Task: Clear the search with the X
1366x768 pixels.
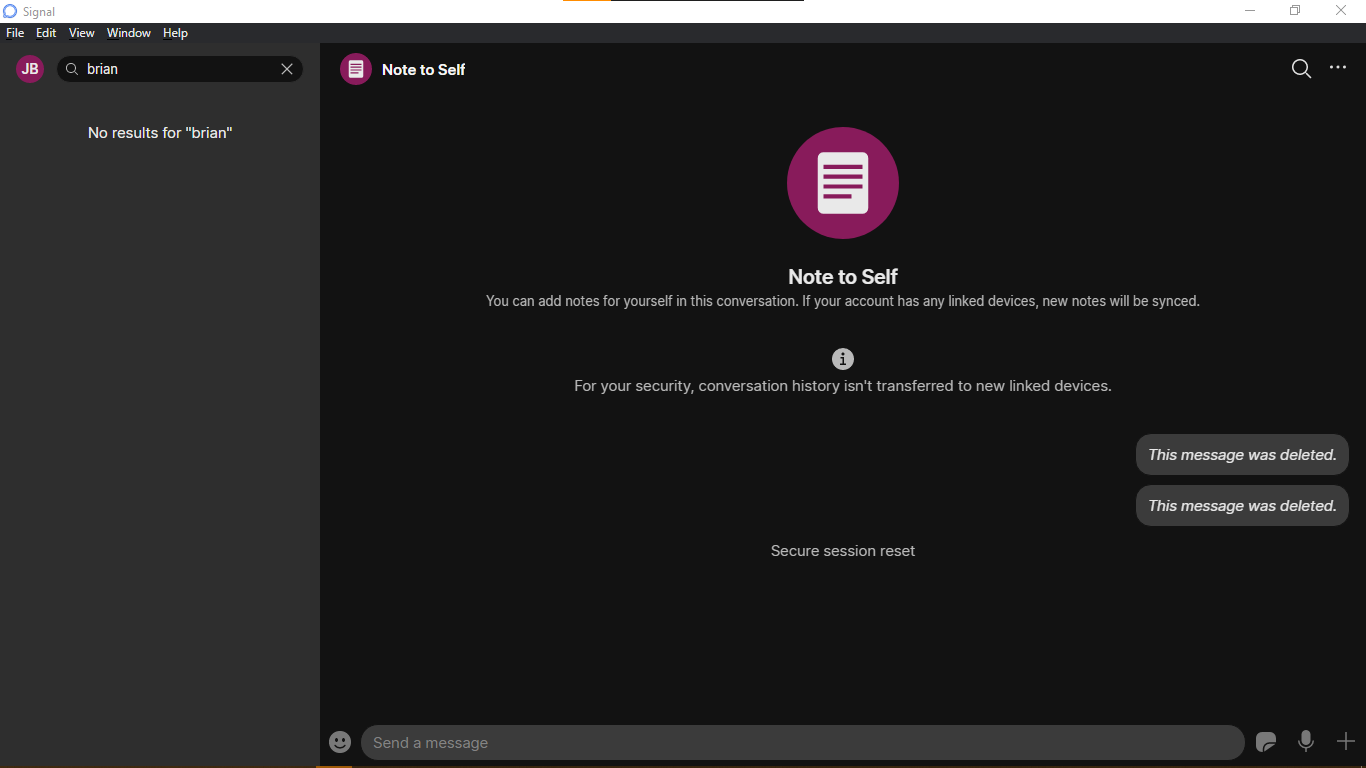Action: click(x=287, y=68)
